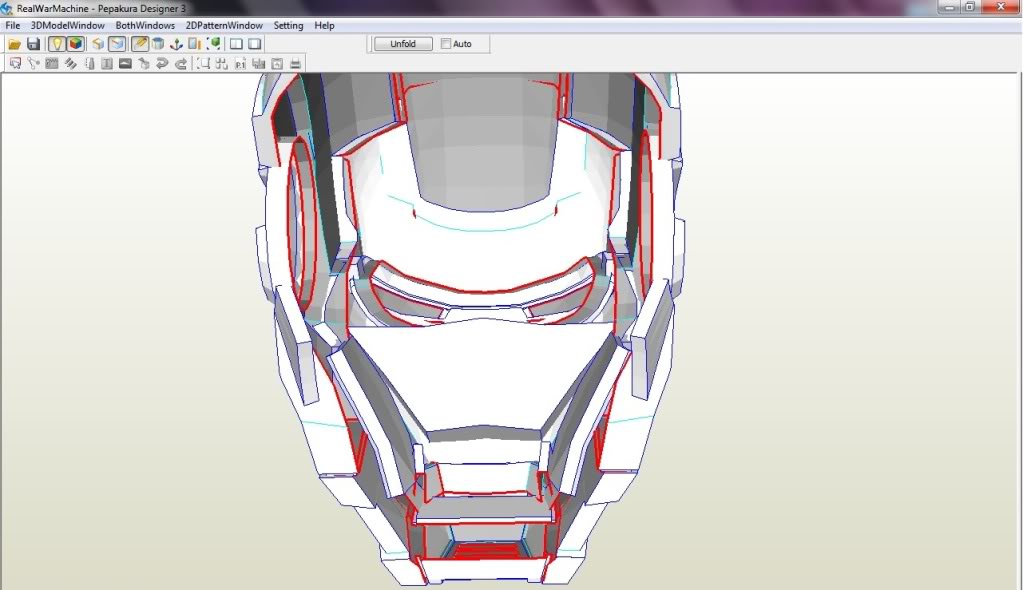
Task: Expand the BothWindows menu
Action: point(145,25)
